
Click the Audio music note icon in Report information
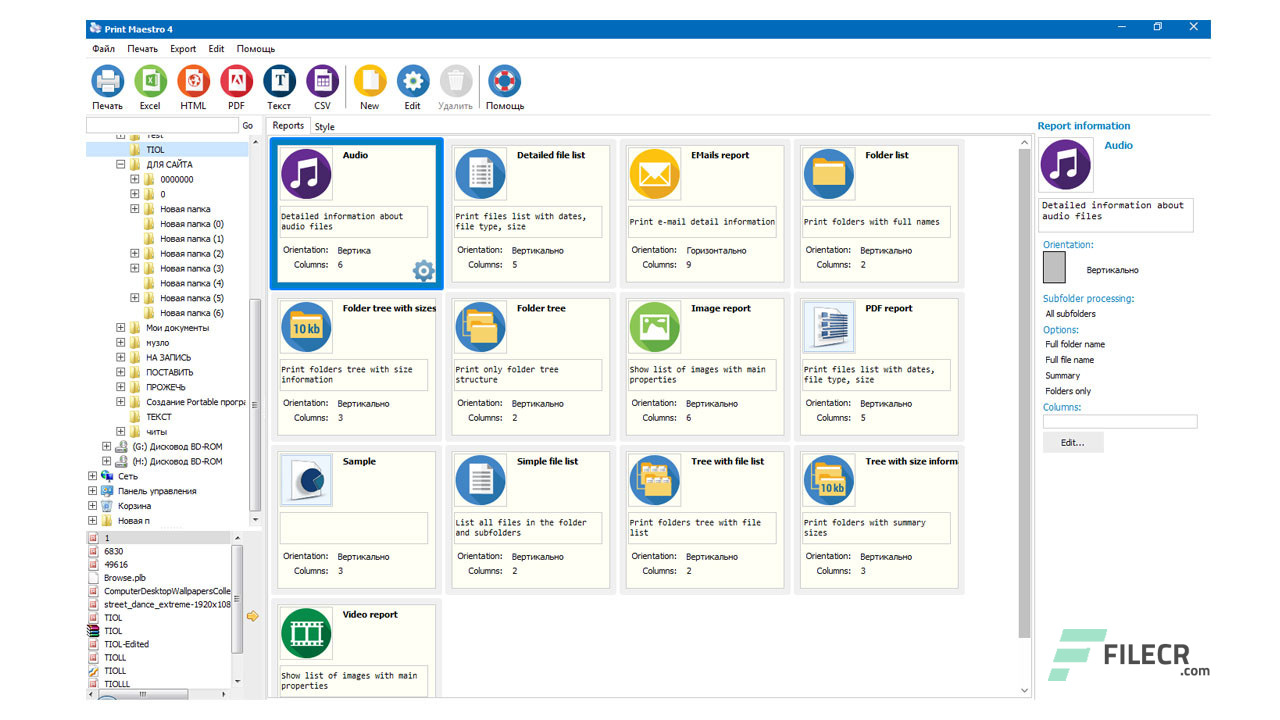point(1065,165)
